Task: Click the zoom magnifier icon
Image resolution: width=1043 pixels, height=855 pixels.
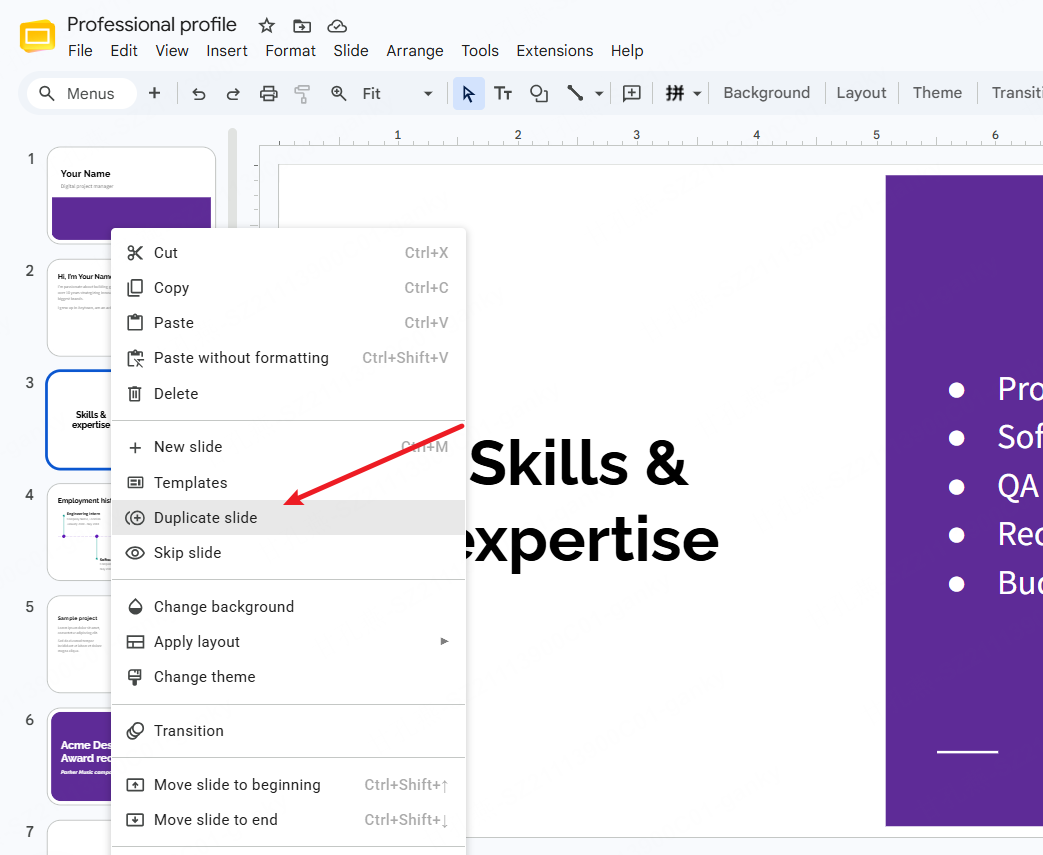Action: 339,94
